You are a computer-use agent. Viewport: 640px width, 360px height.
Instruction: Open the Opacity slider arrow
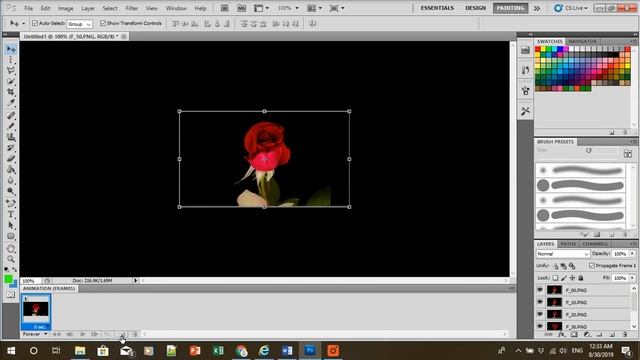click(632, 254)
